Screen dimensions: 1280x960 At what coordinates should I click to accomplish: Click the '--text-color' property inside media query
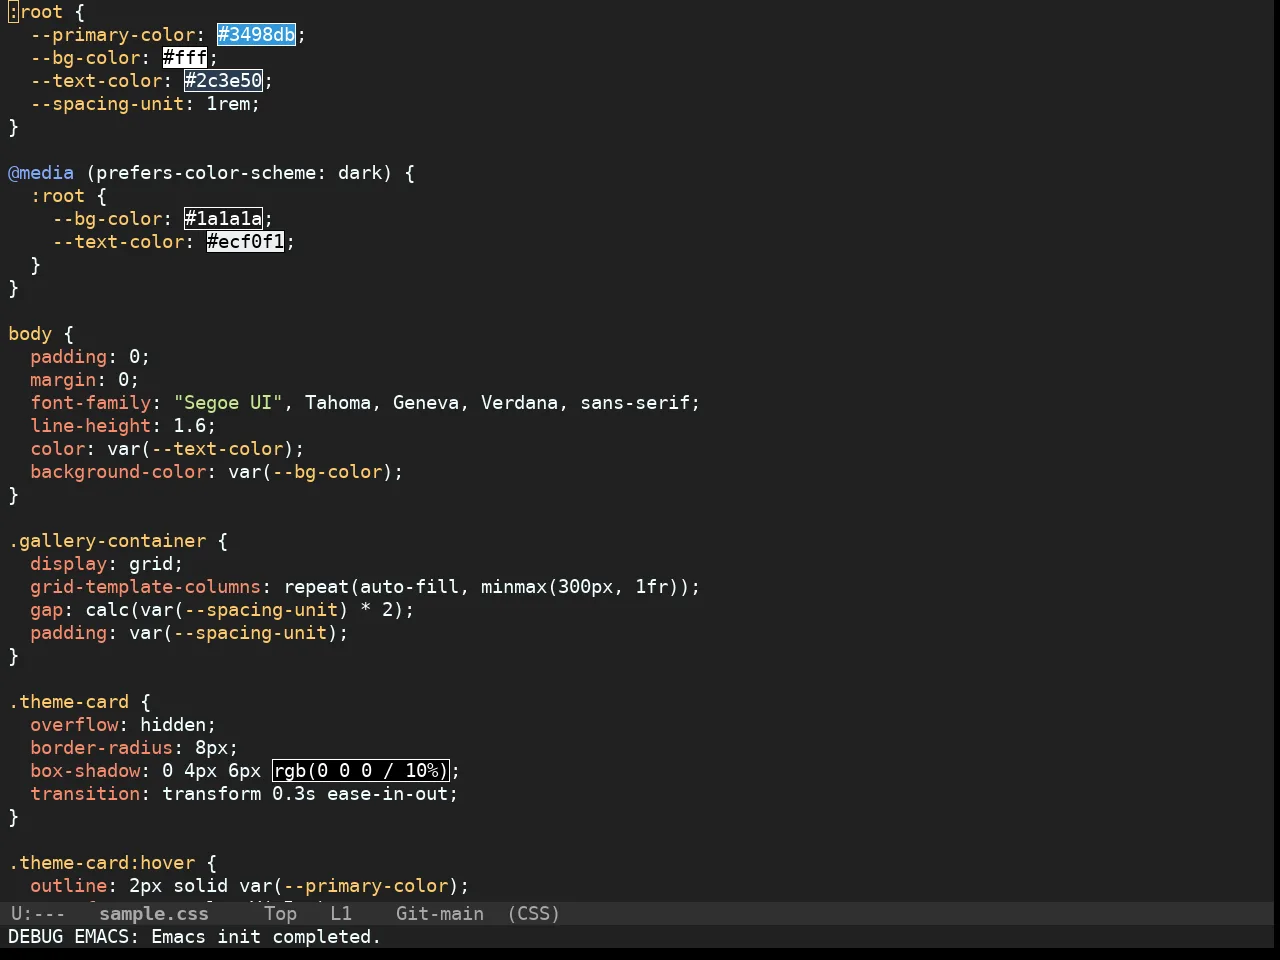tap(118, 242)
